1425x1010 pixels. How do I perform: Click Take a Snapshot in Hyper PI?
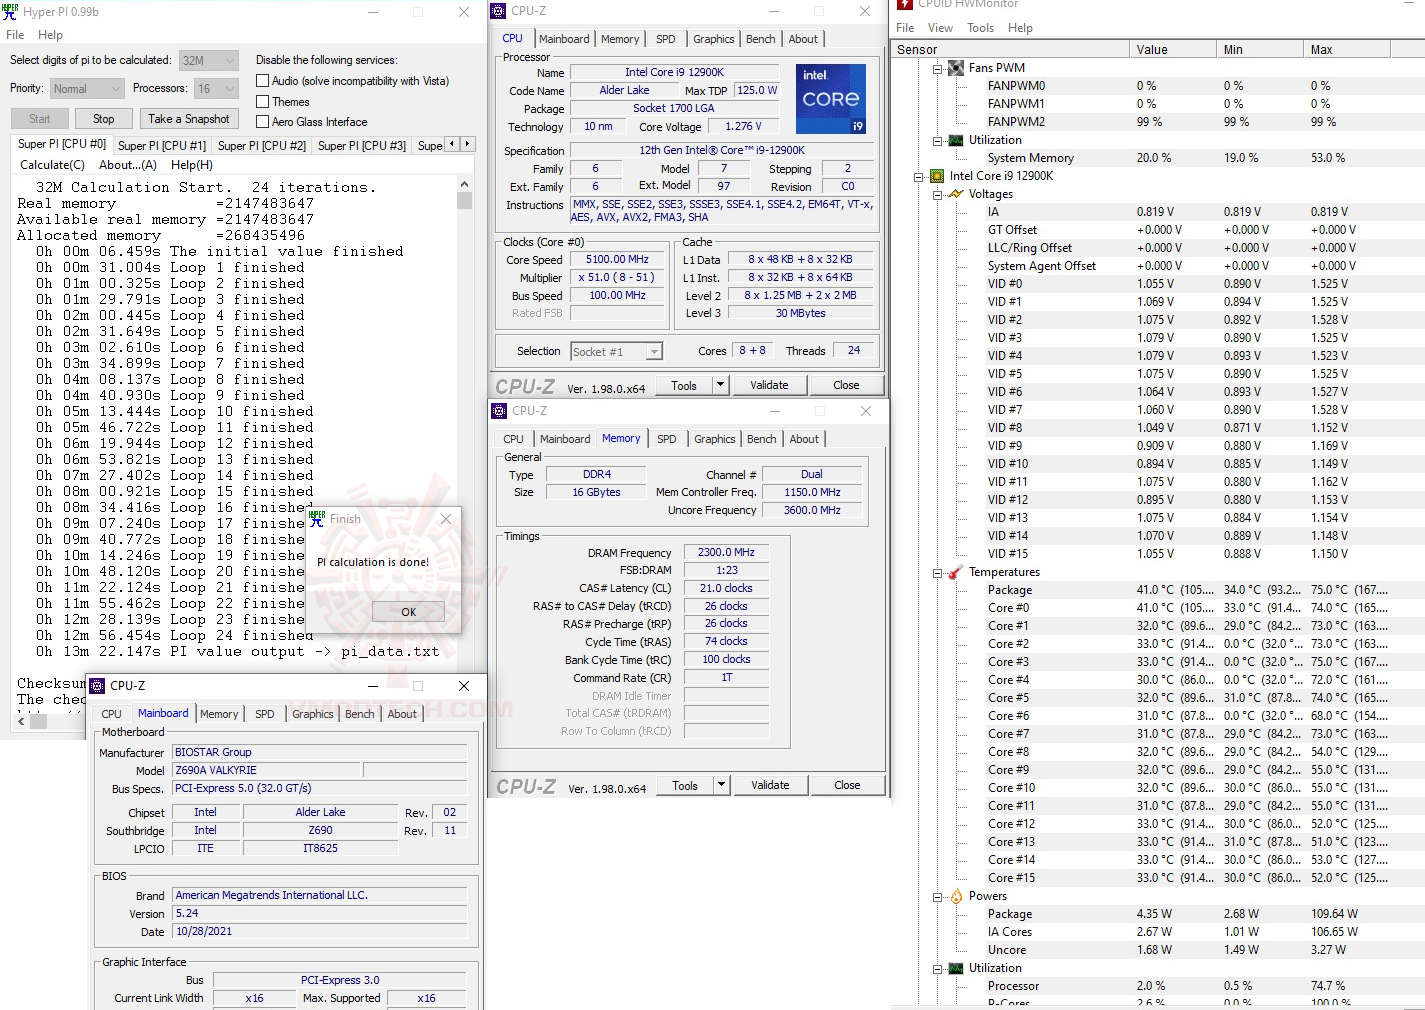[x=189, y=119]
